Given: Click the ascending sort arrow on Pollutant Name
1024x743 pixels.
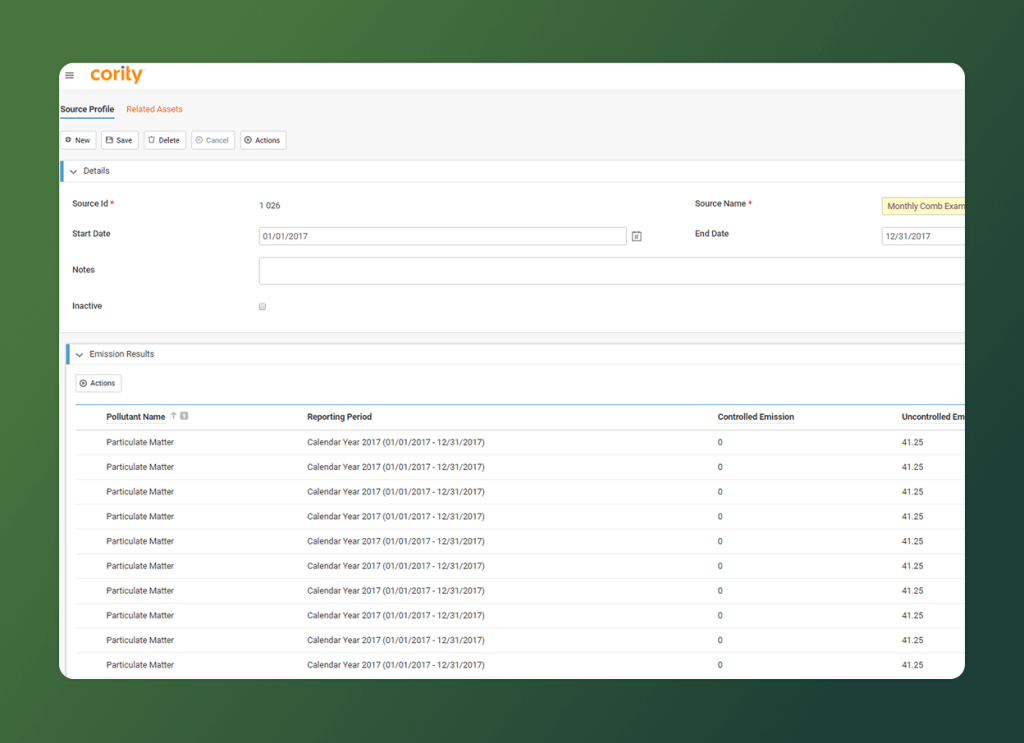Looking at the screenshot, I should pyautogui.click(x=174, y=416).
